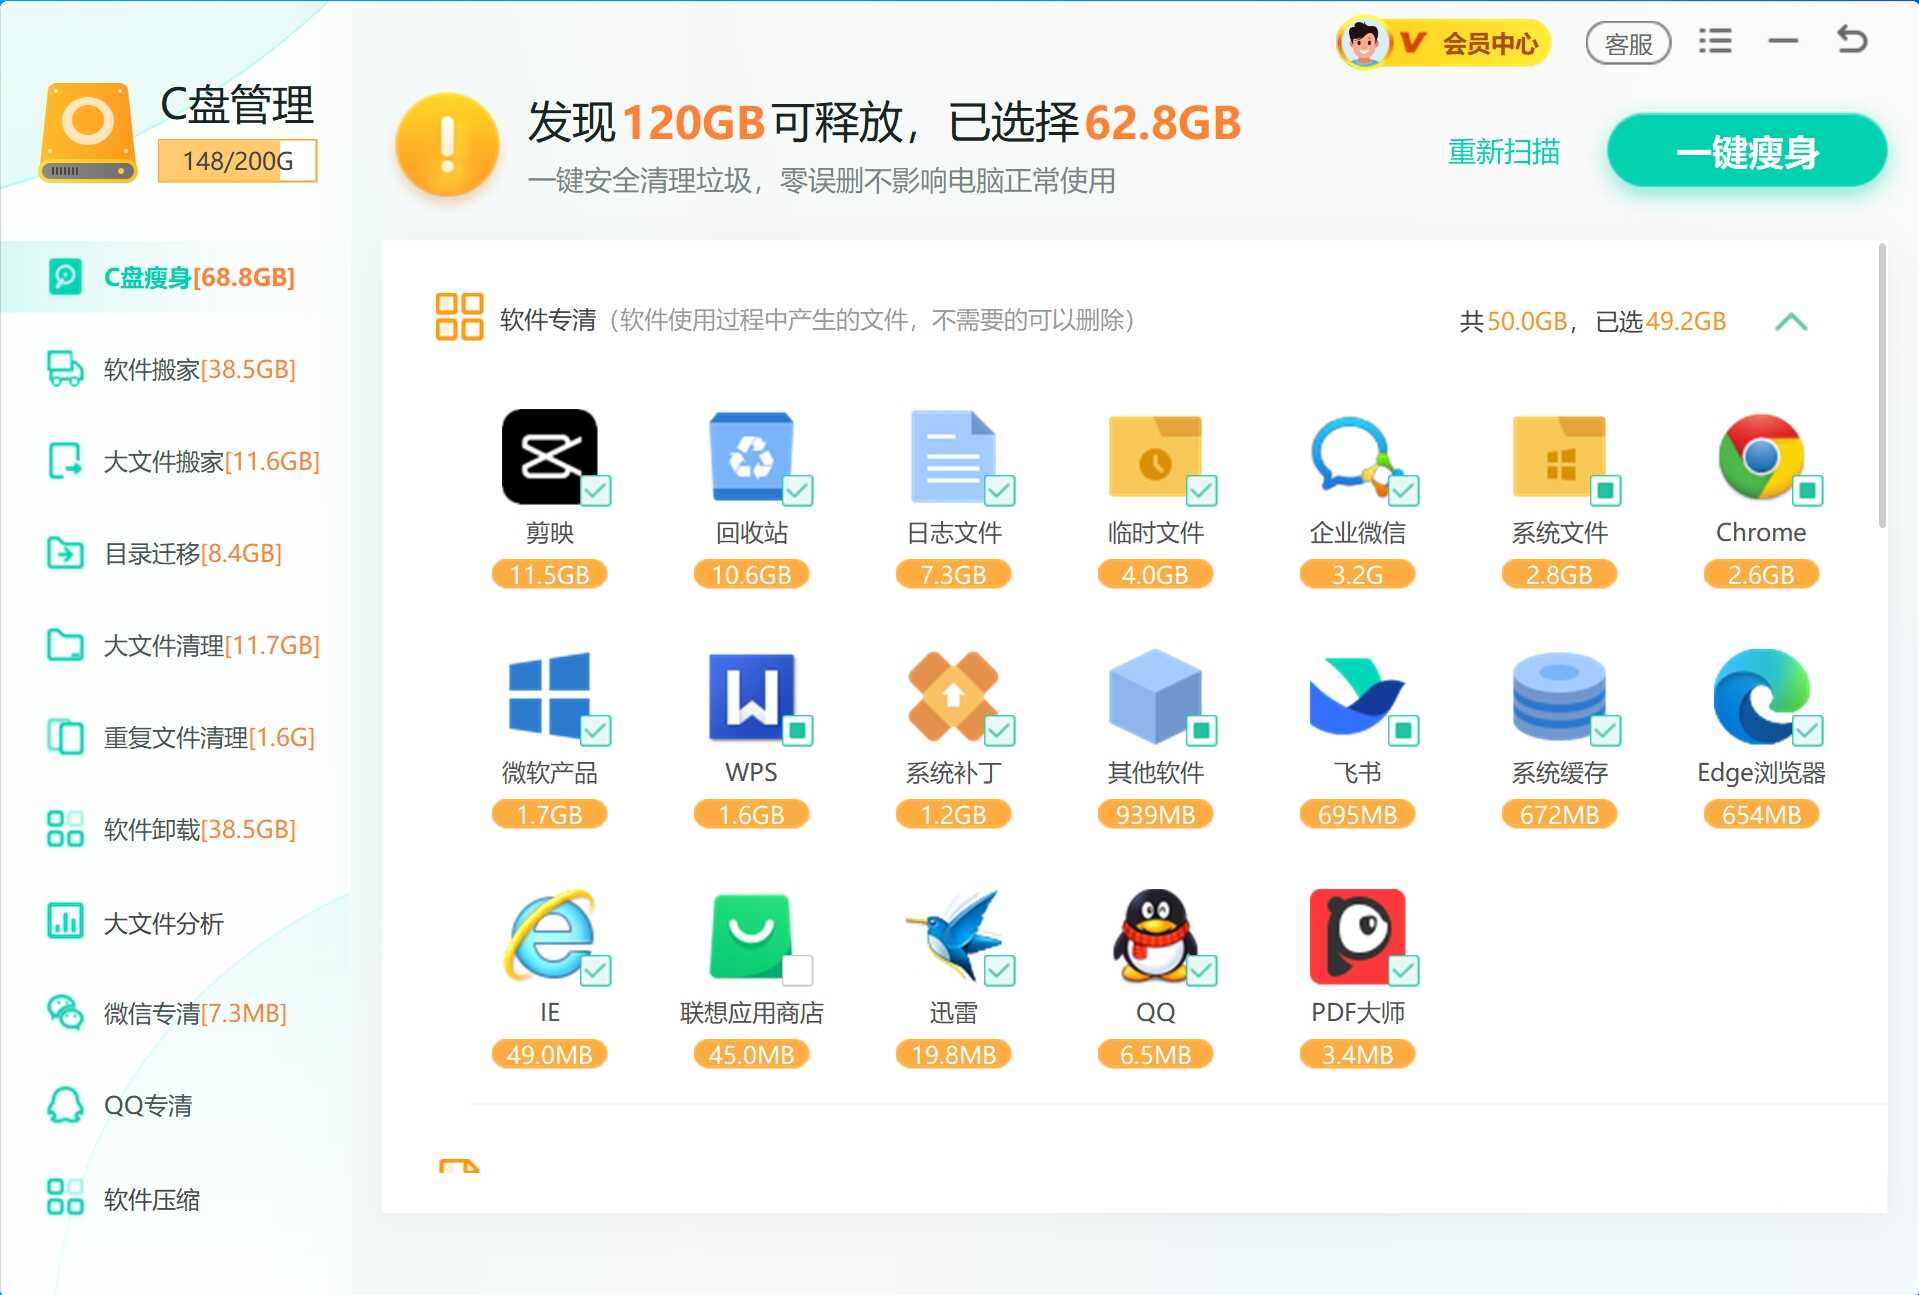Screen dimensions: 1919x1295
Task: Uncheck the 回收站 checkbox
Action: click(798, 491)
